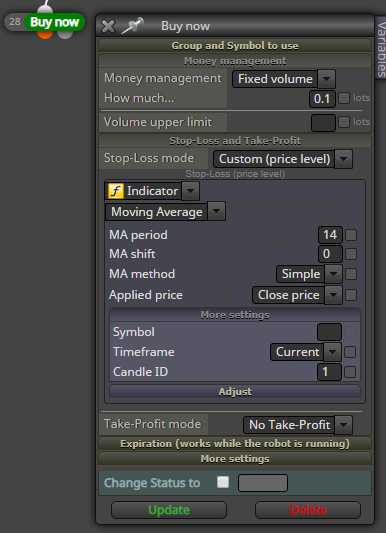The height and width of the screenshot is (533, 386).
Task: Expand Group and Symbol to use section
Action: [235, 46]
